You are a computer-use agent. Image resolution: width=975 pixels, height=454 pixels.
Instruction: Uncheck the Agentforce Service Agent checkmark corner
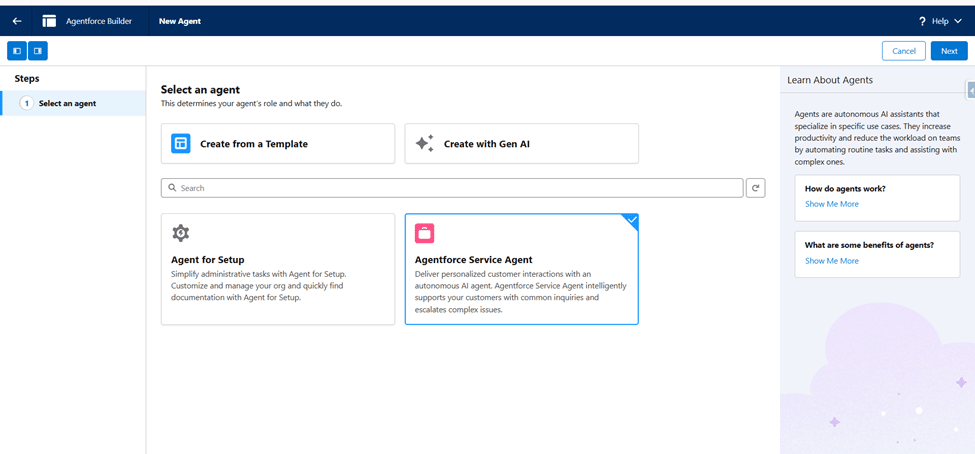631,220
